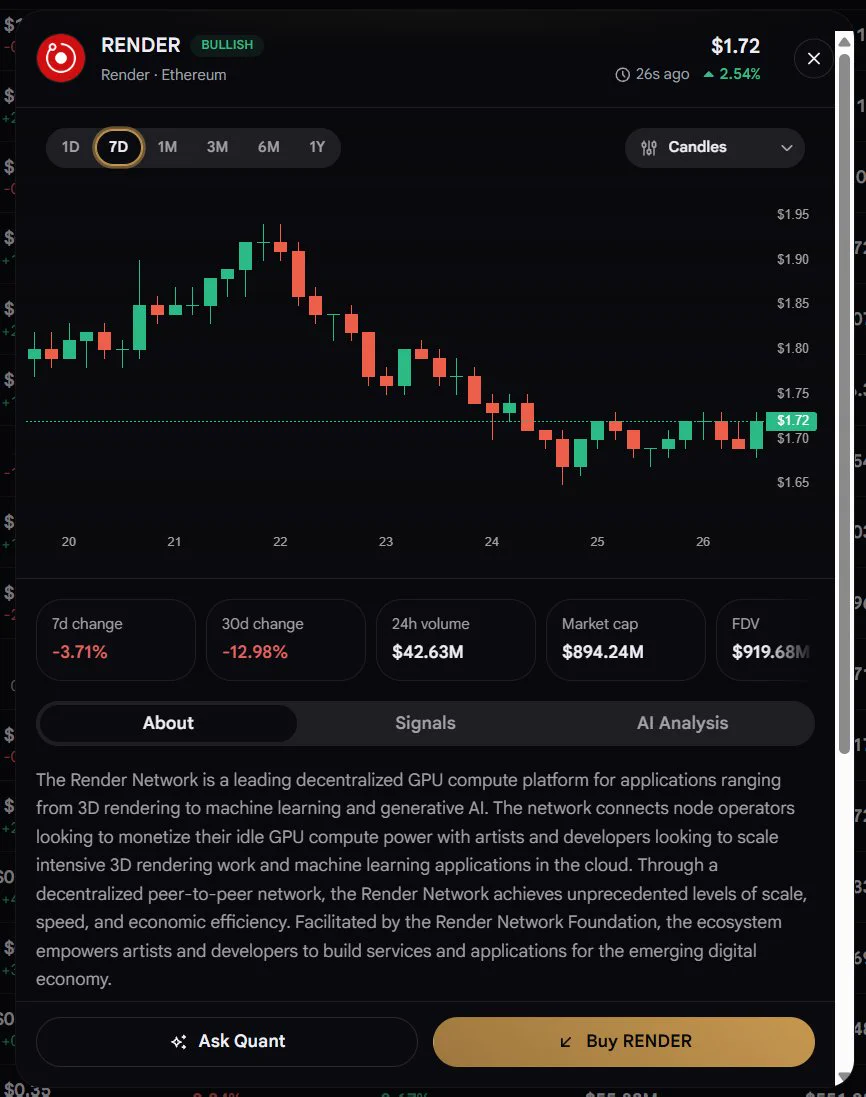This screenshot has height=1097, width=866.
Task: Click the $1.72 header price
Action: click(x=735, y=46)
